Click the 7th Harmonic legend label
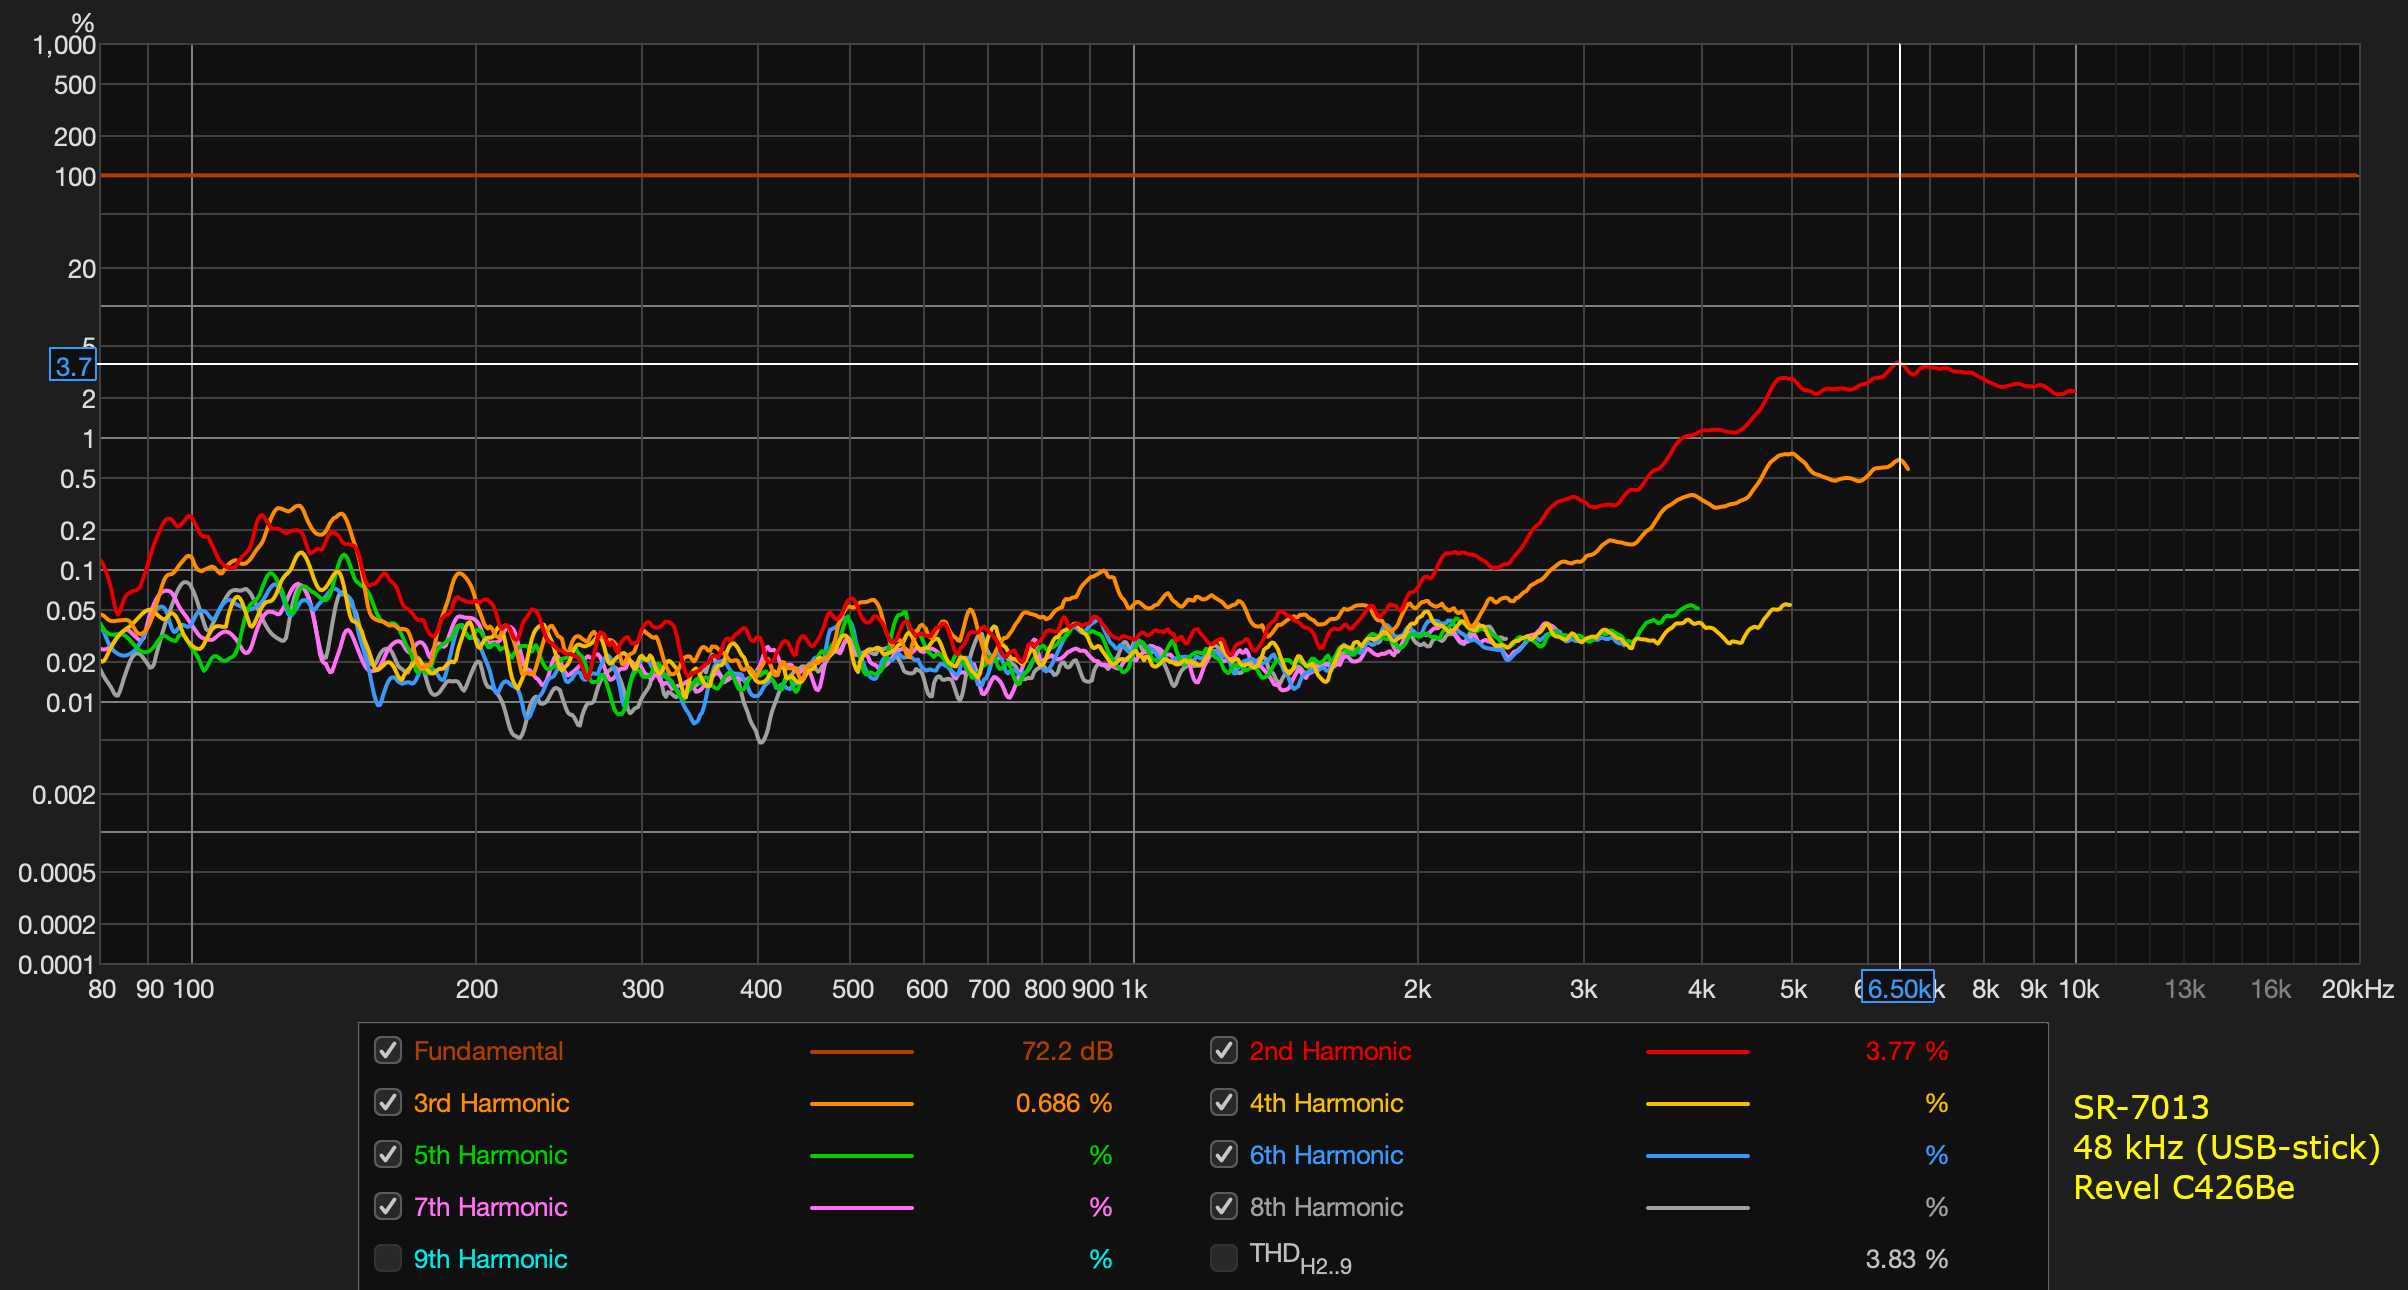Image resolution: width=2408 pixels, height=1290 pixels. [x=490, y=1207]
